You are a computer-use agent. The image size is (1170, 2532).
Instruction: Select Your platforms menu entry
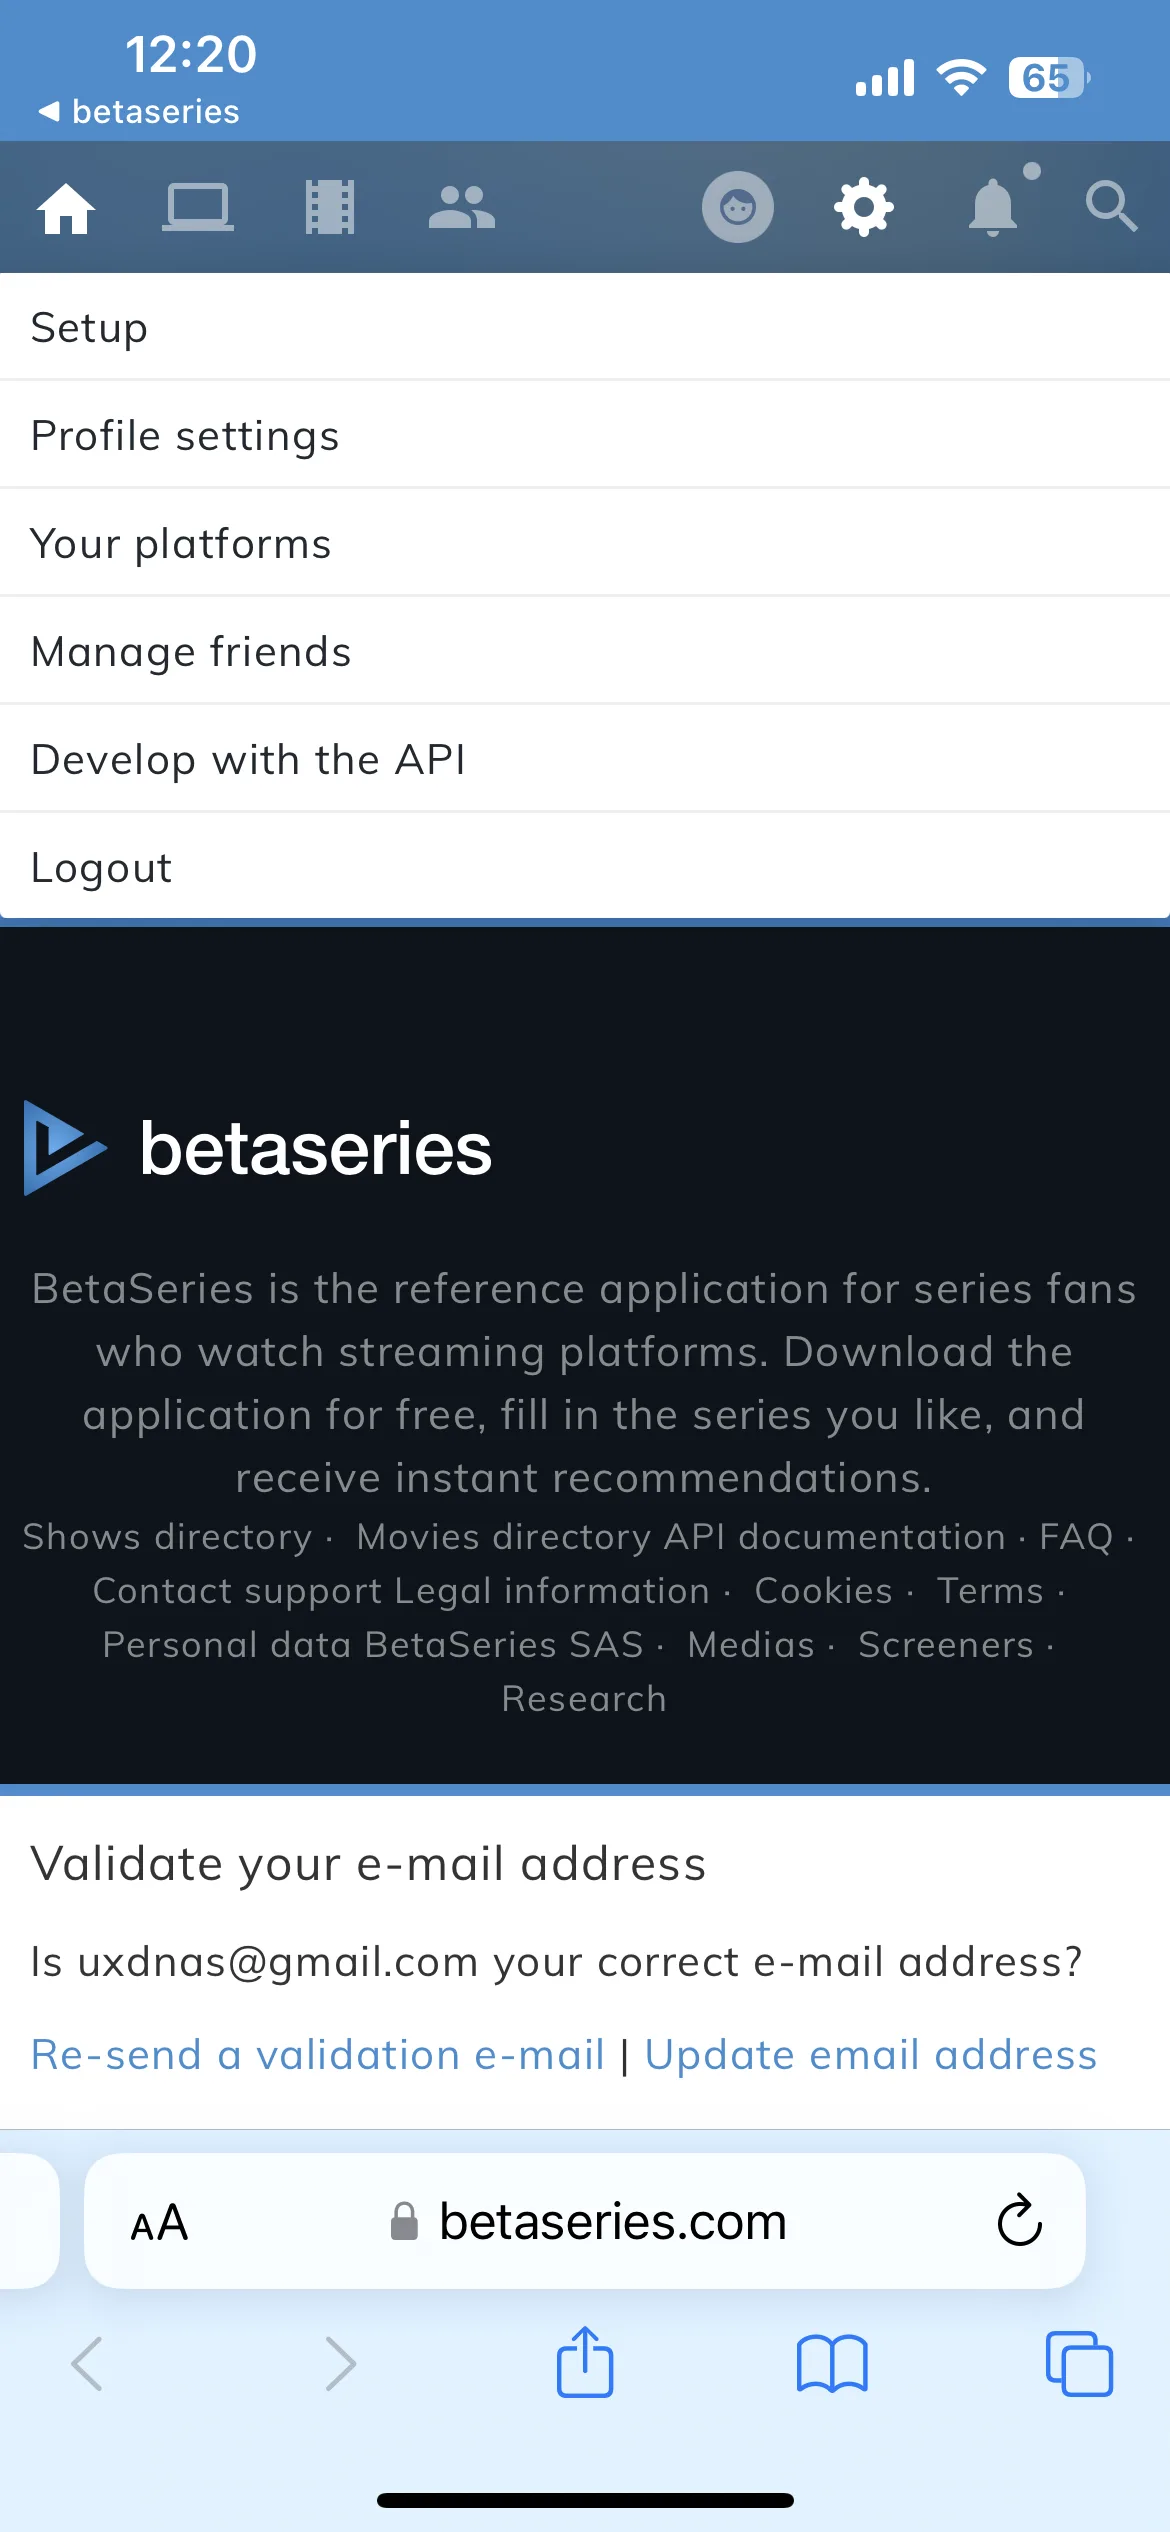(585, 543)
